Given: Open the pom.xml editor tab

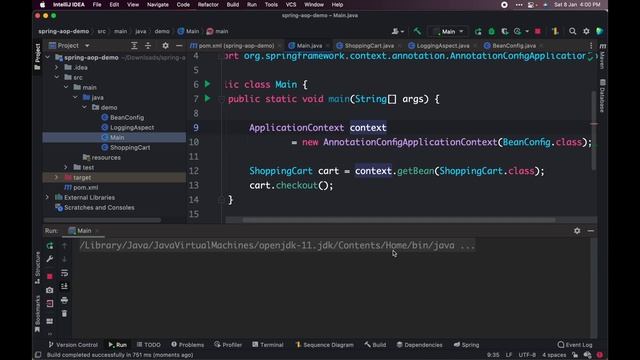Looking at the screenshot, I should tap(236, 46).
